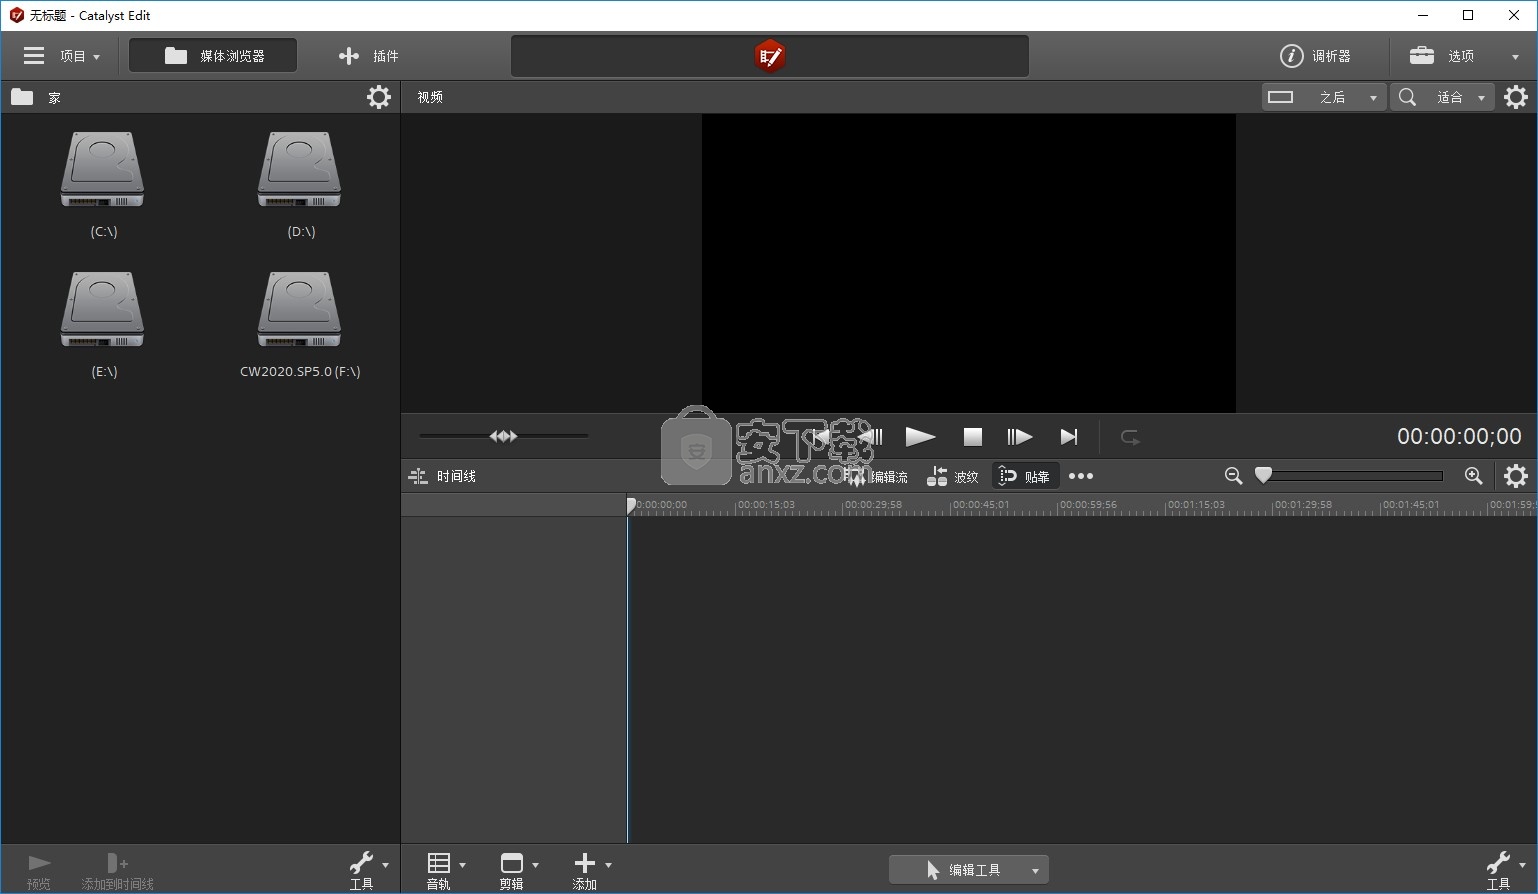Open the 选项 options briefcase
This screenshot has height=894, width=1538.
pos(1441,56)
